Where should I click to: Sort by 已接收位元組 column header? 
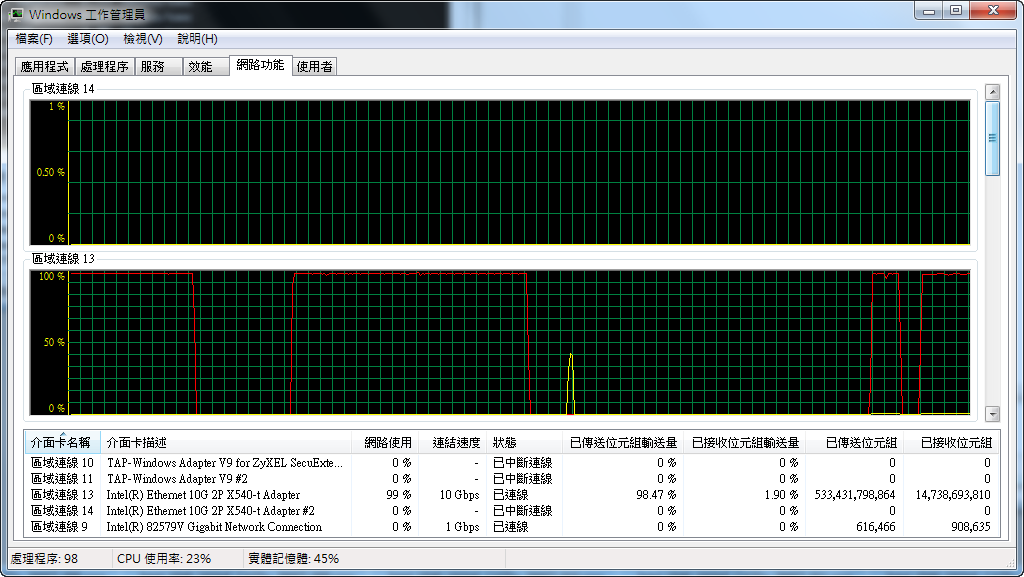tap(950, 443)
